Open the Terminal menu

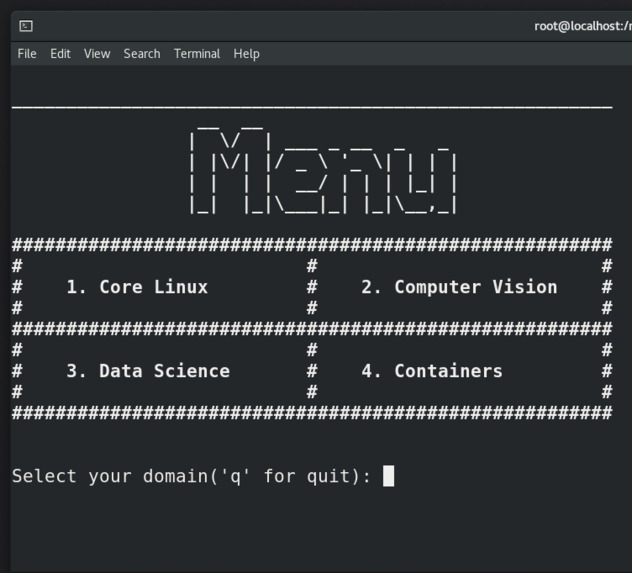point(197,54)
